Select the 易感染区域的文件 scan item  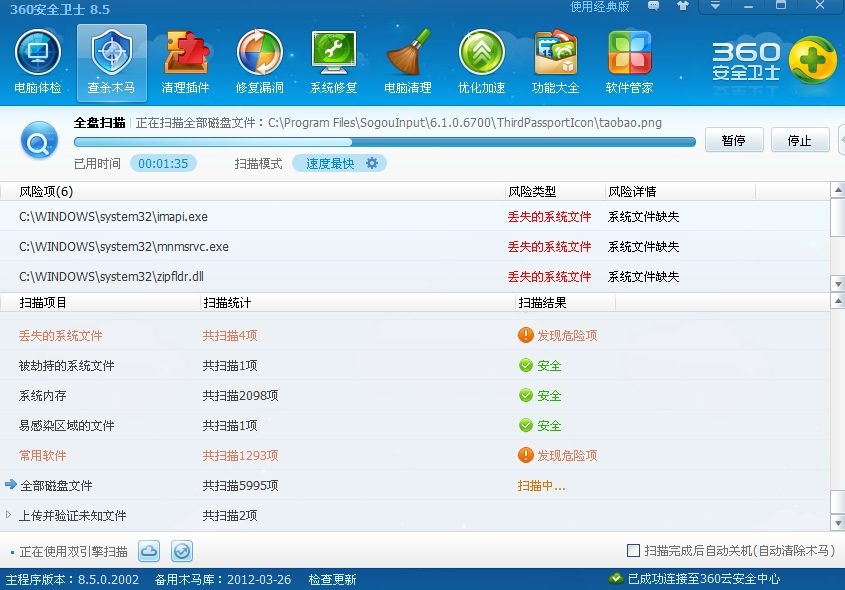[x=415, y=426]
